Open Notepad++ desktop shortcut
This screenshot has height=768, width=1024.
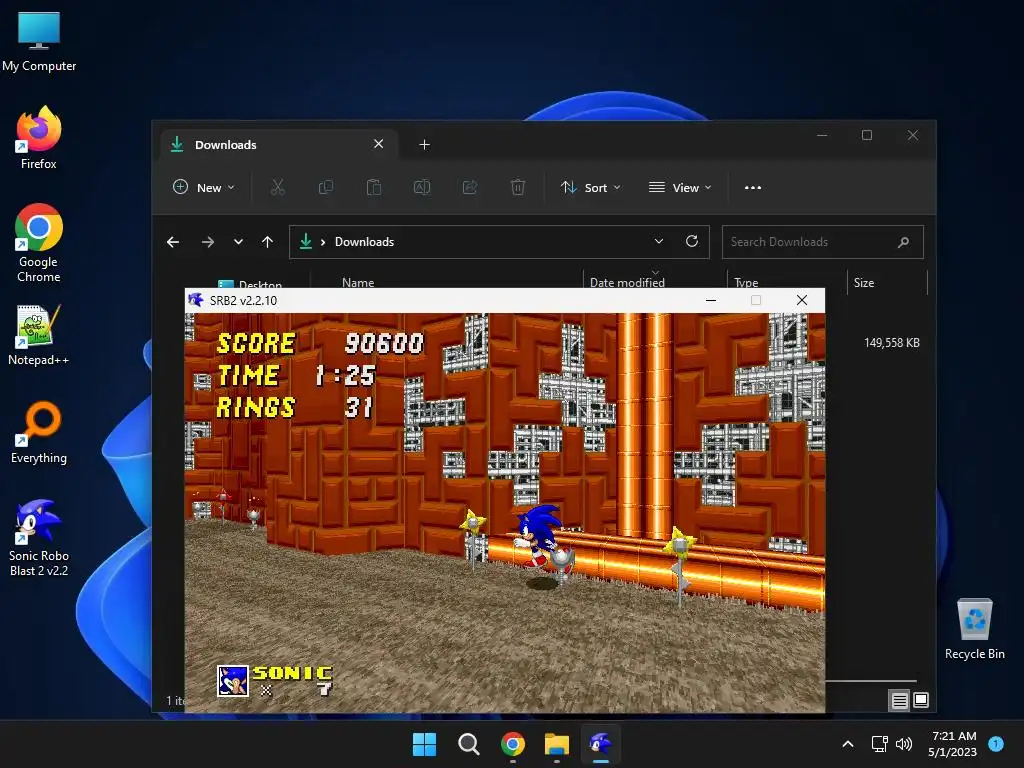coord(39,334)
